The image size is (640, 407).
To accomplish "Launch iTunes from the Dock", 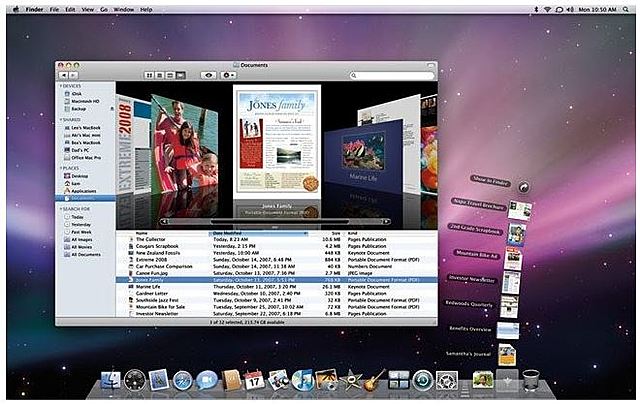I will (x=302, y=380).
